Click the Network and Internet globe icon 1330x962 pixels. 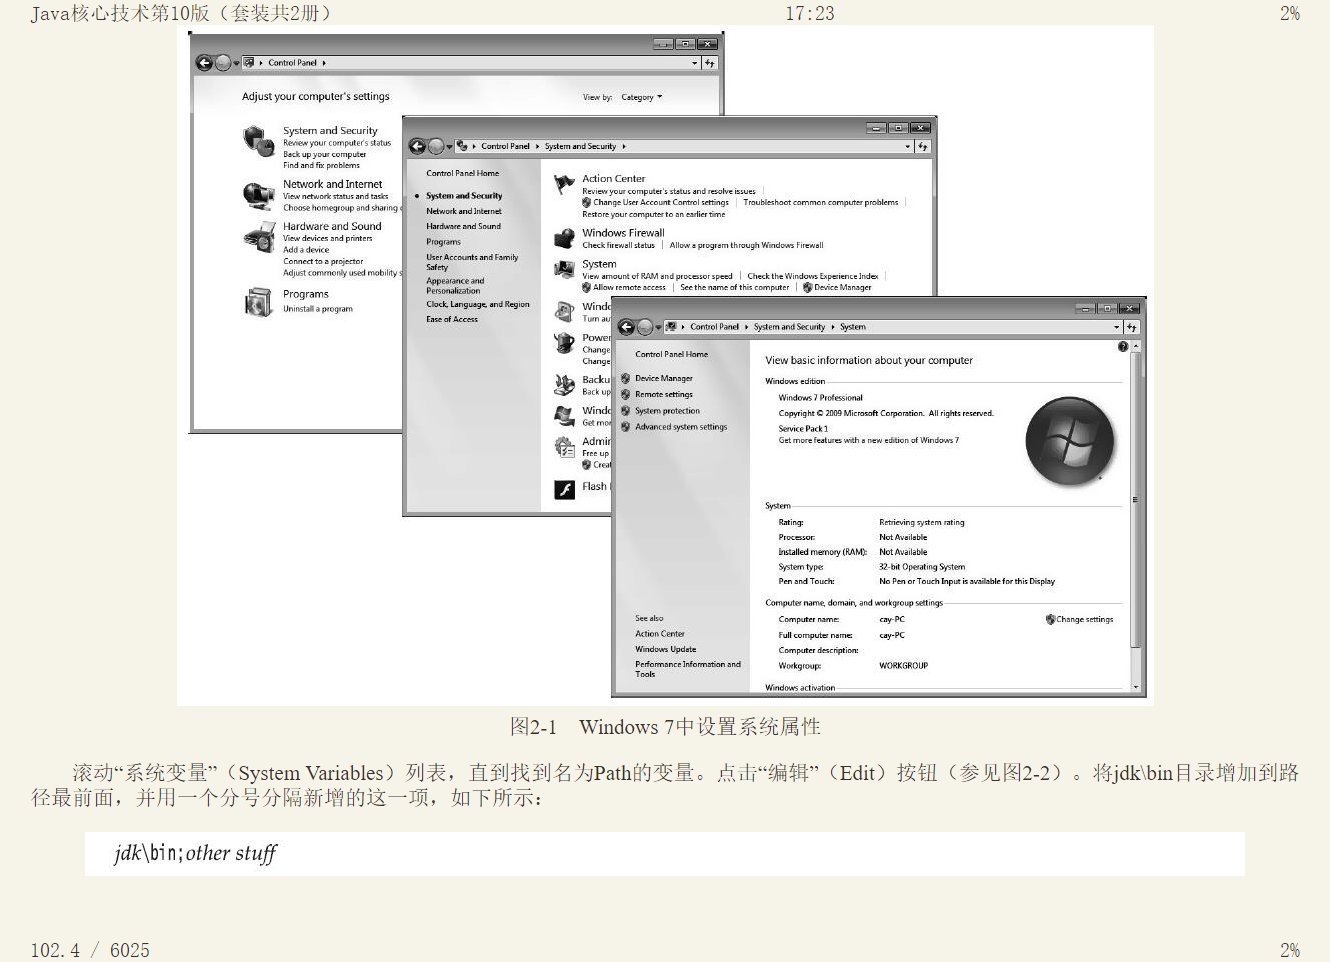point(259,194)
